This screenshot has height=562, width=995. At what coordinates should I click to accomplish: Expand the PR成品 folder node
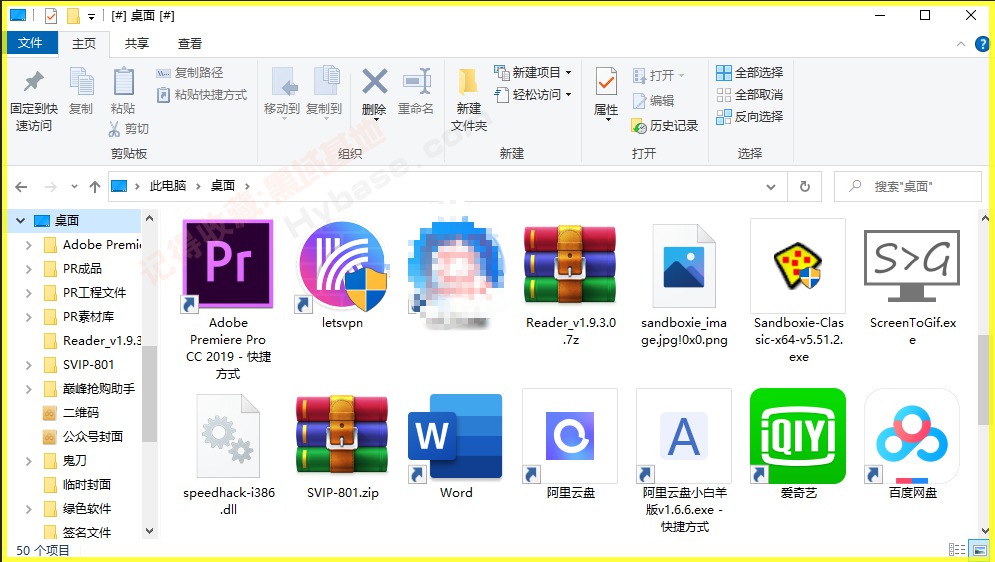point(29,269)
